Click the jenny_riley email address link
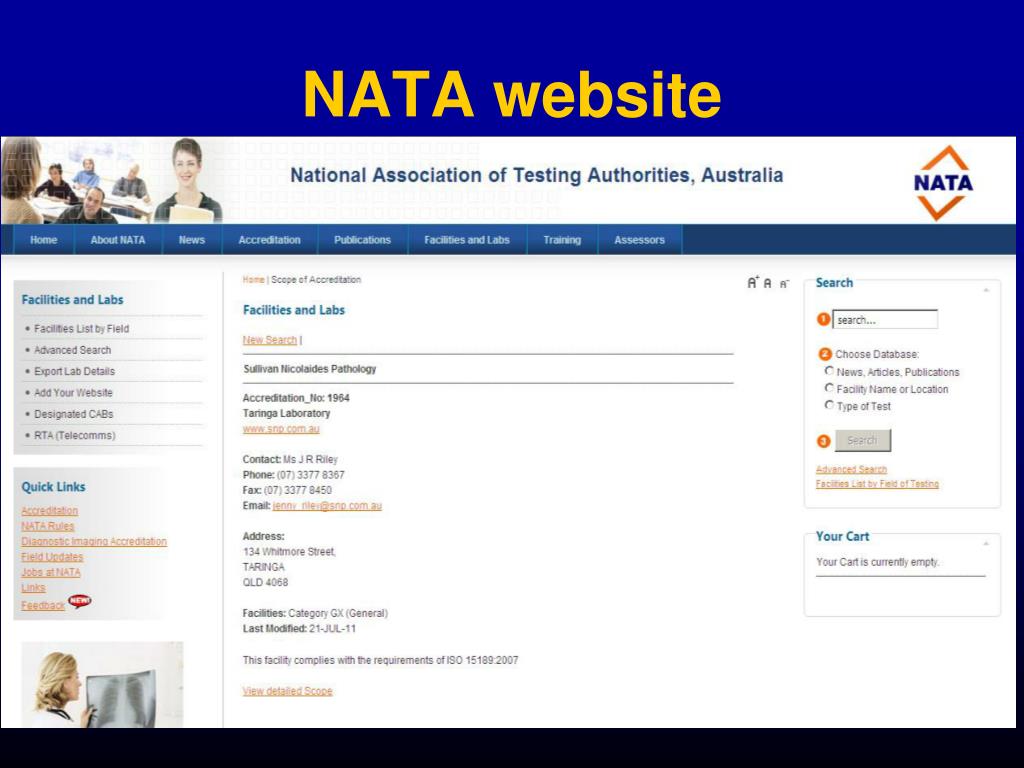This screenshot has height=768, width=1024. click(x=327, y=505)
